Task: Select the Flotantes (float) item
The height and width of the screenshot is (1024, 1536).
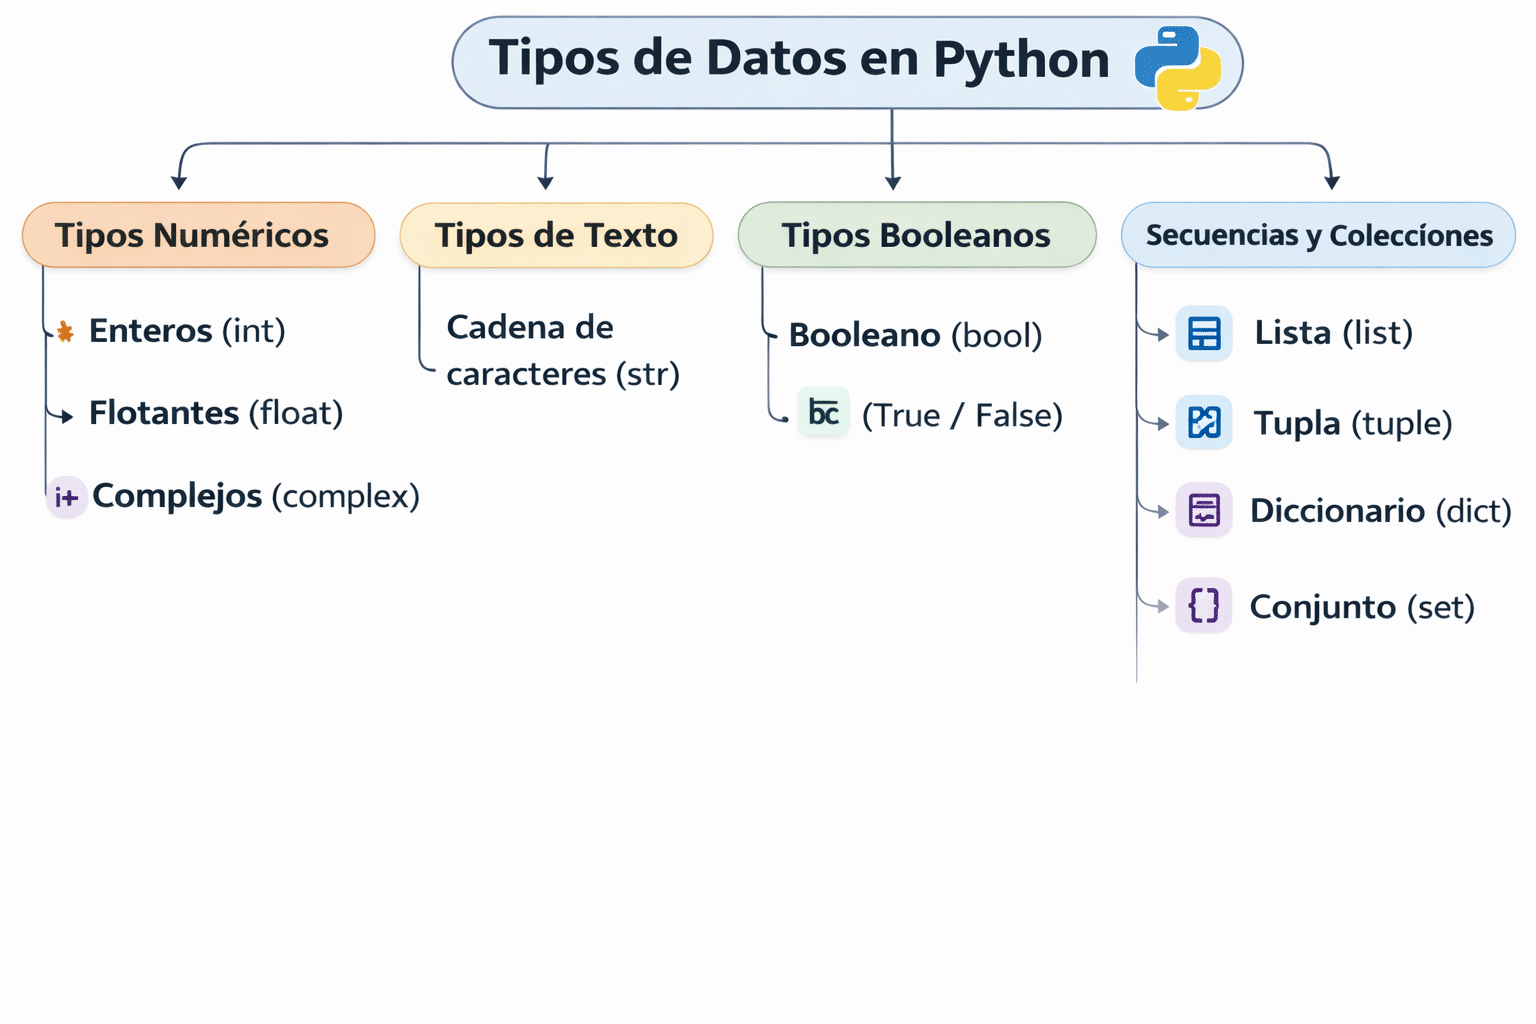Action: (x=216, y=413)
